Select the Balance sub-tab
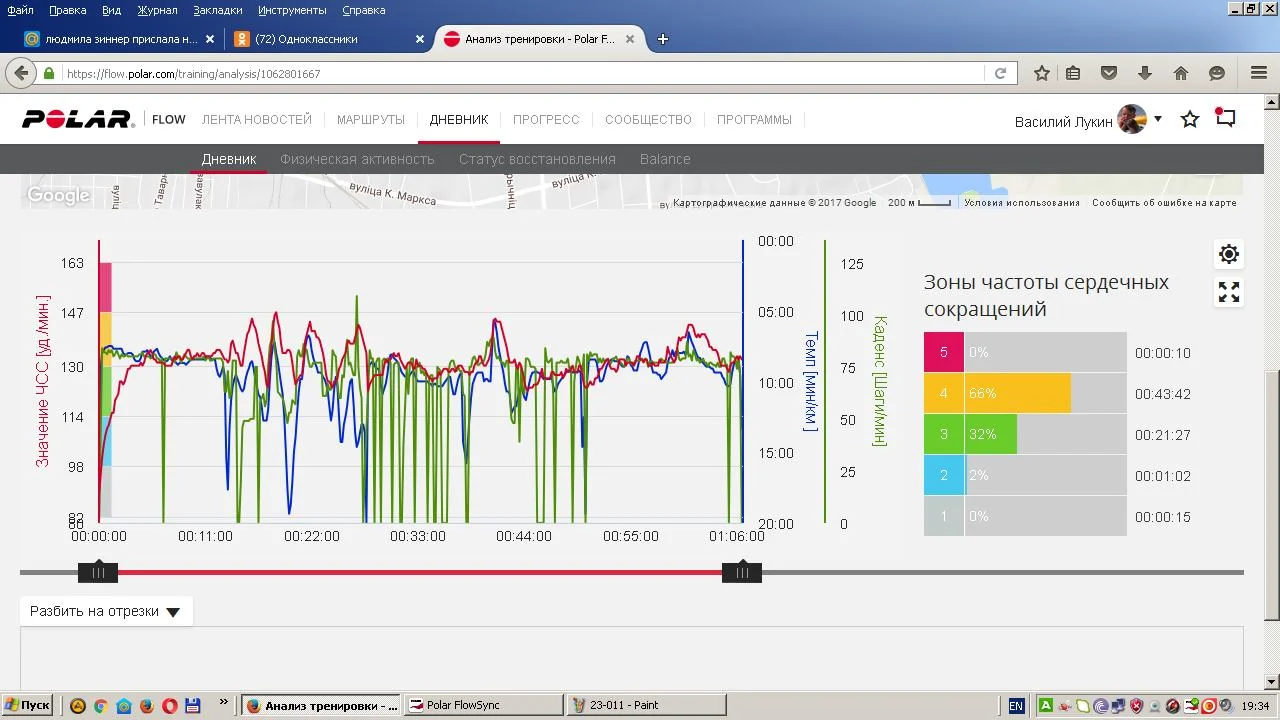 (665, 159)
